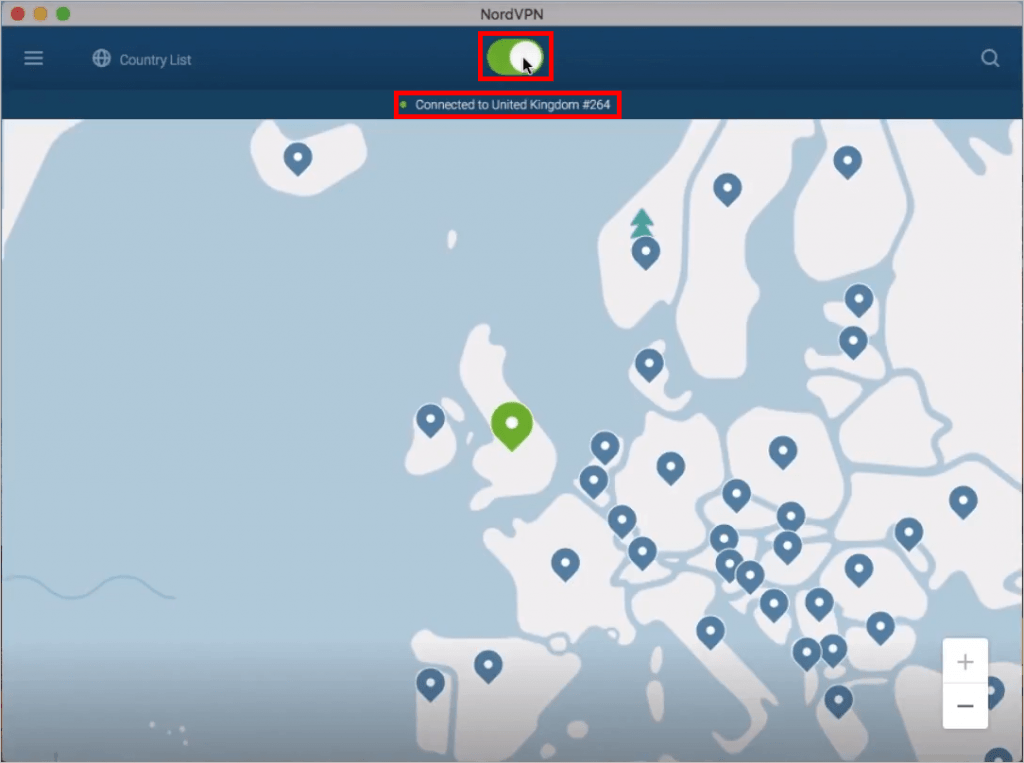Click the green connected United Kingdom pin
The image size is (1024, 763).
[x=512, y=424]
